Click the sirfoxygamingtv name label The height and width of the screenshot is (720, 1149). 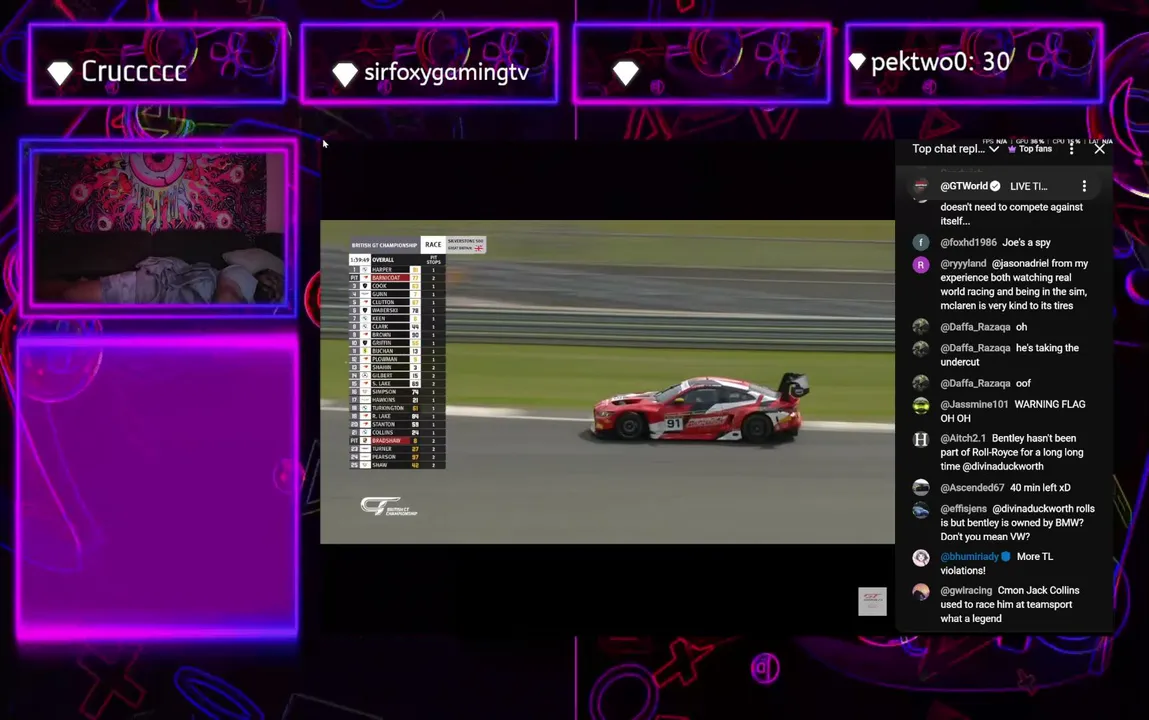[446, 73]
